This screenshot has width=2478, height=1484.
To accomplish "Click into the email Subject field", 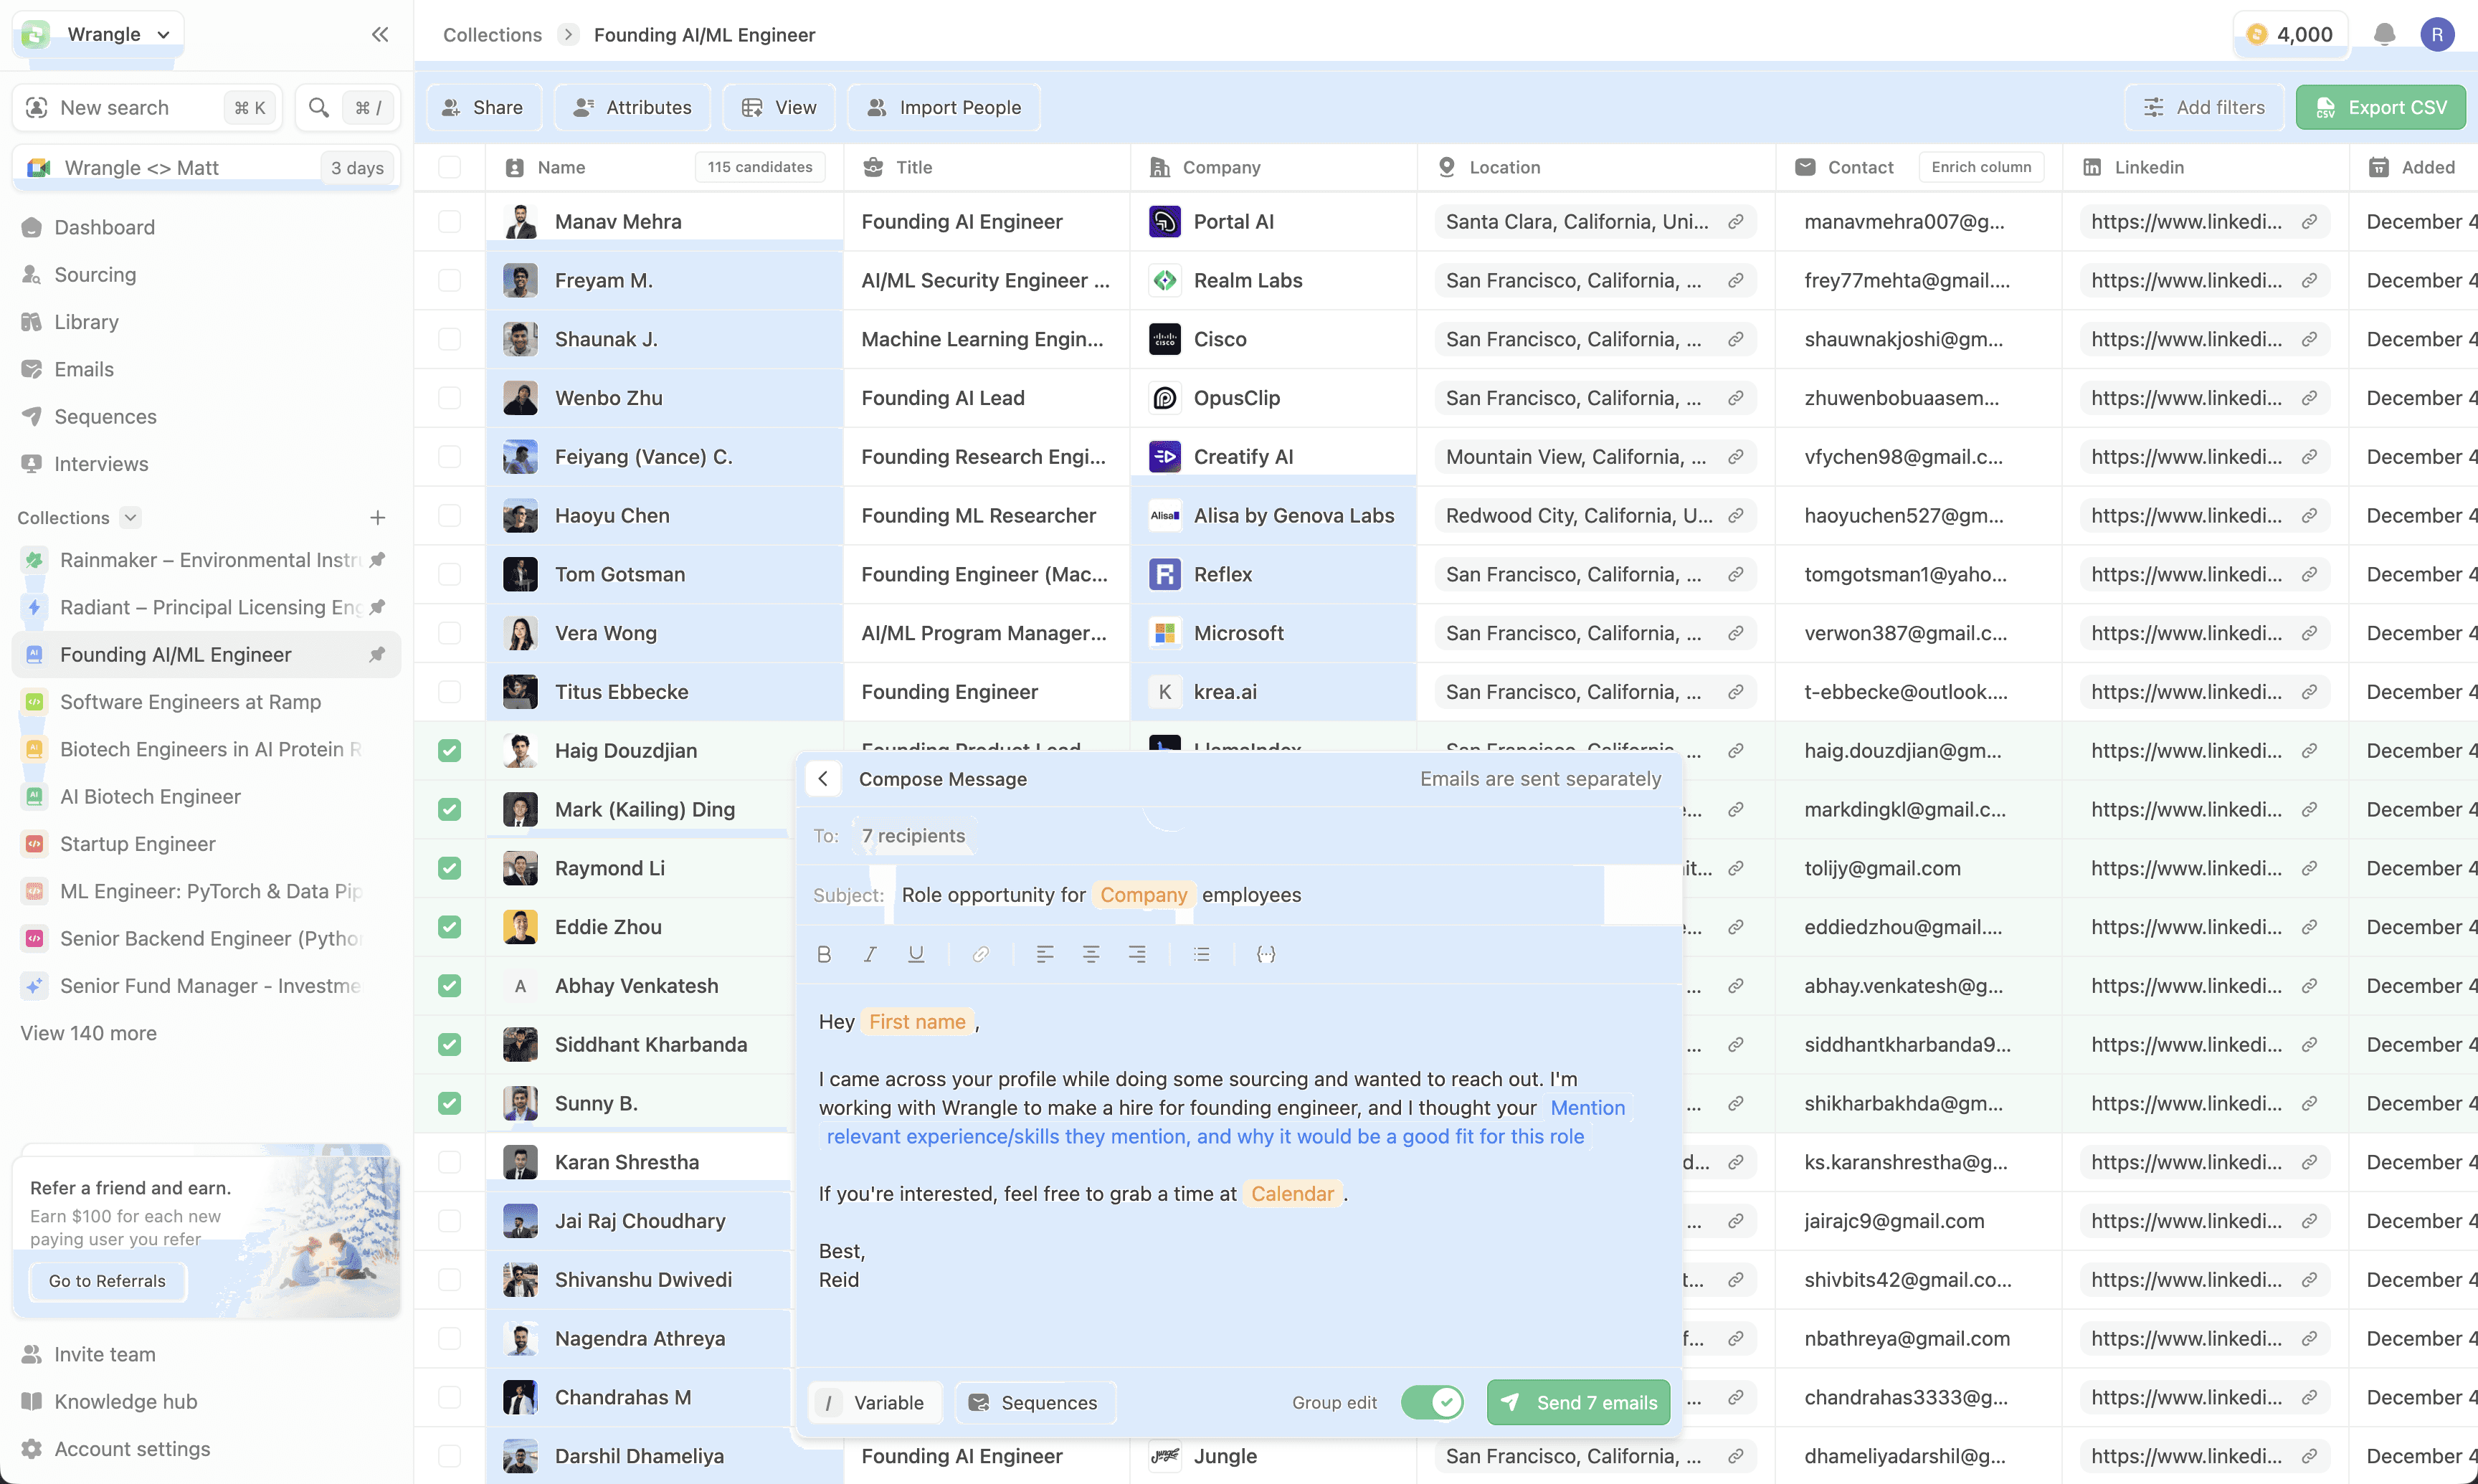I will click(x=1250, y=895).
